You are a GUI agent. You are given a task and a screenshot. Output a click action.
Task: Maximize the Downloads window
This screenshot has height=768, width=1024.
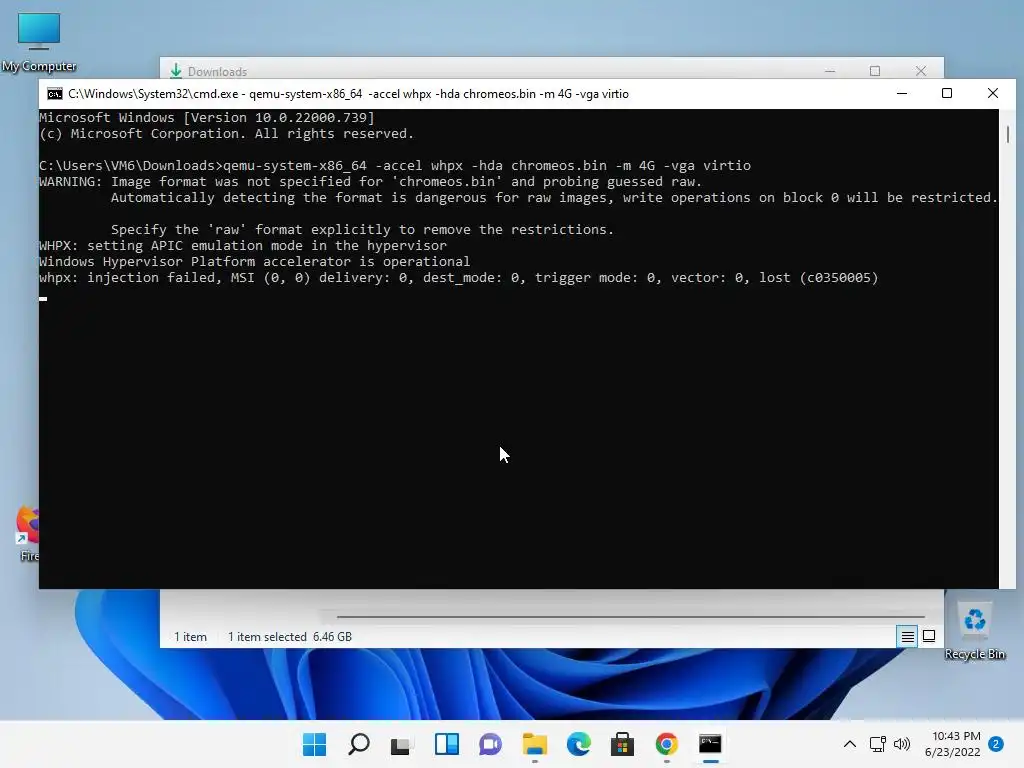tap(875, 71)
